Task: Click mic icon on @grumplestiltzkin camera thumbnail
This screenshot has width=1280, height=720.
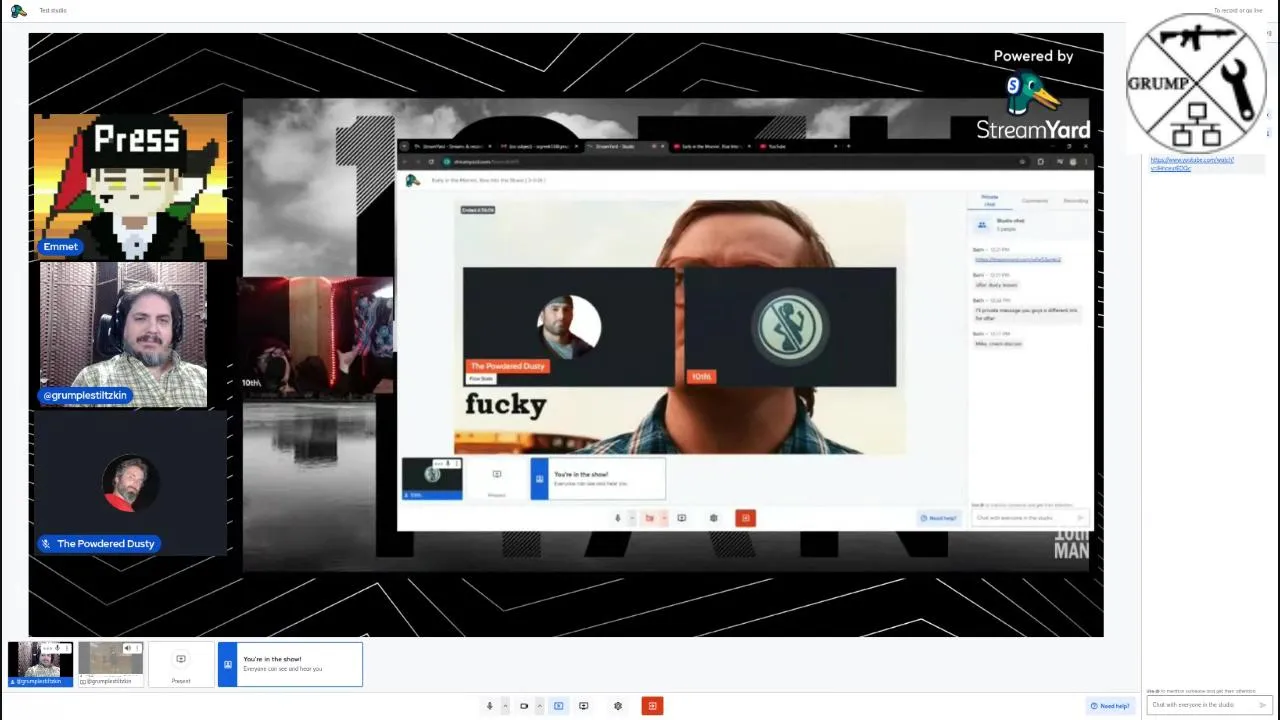Action: (58, 648)
